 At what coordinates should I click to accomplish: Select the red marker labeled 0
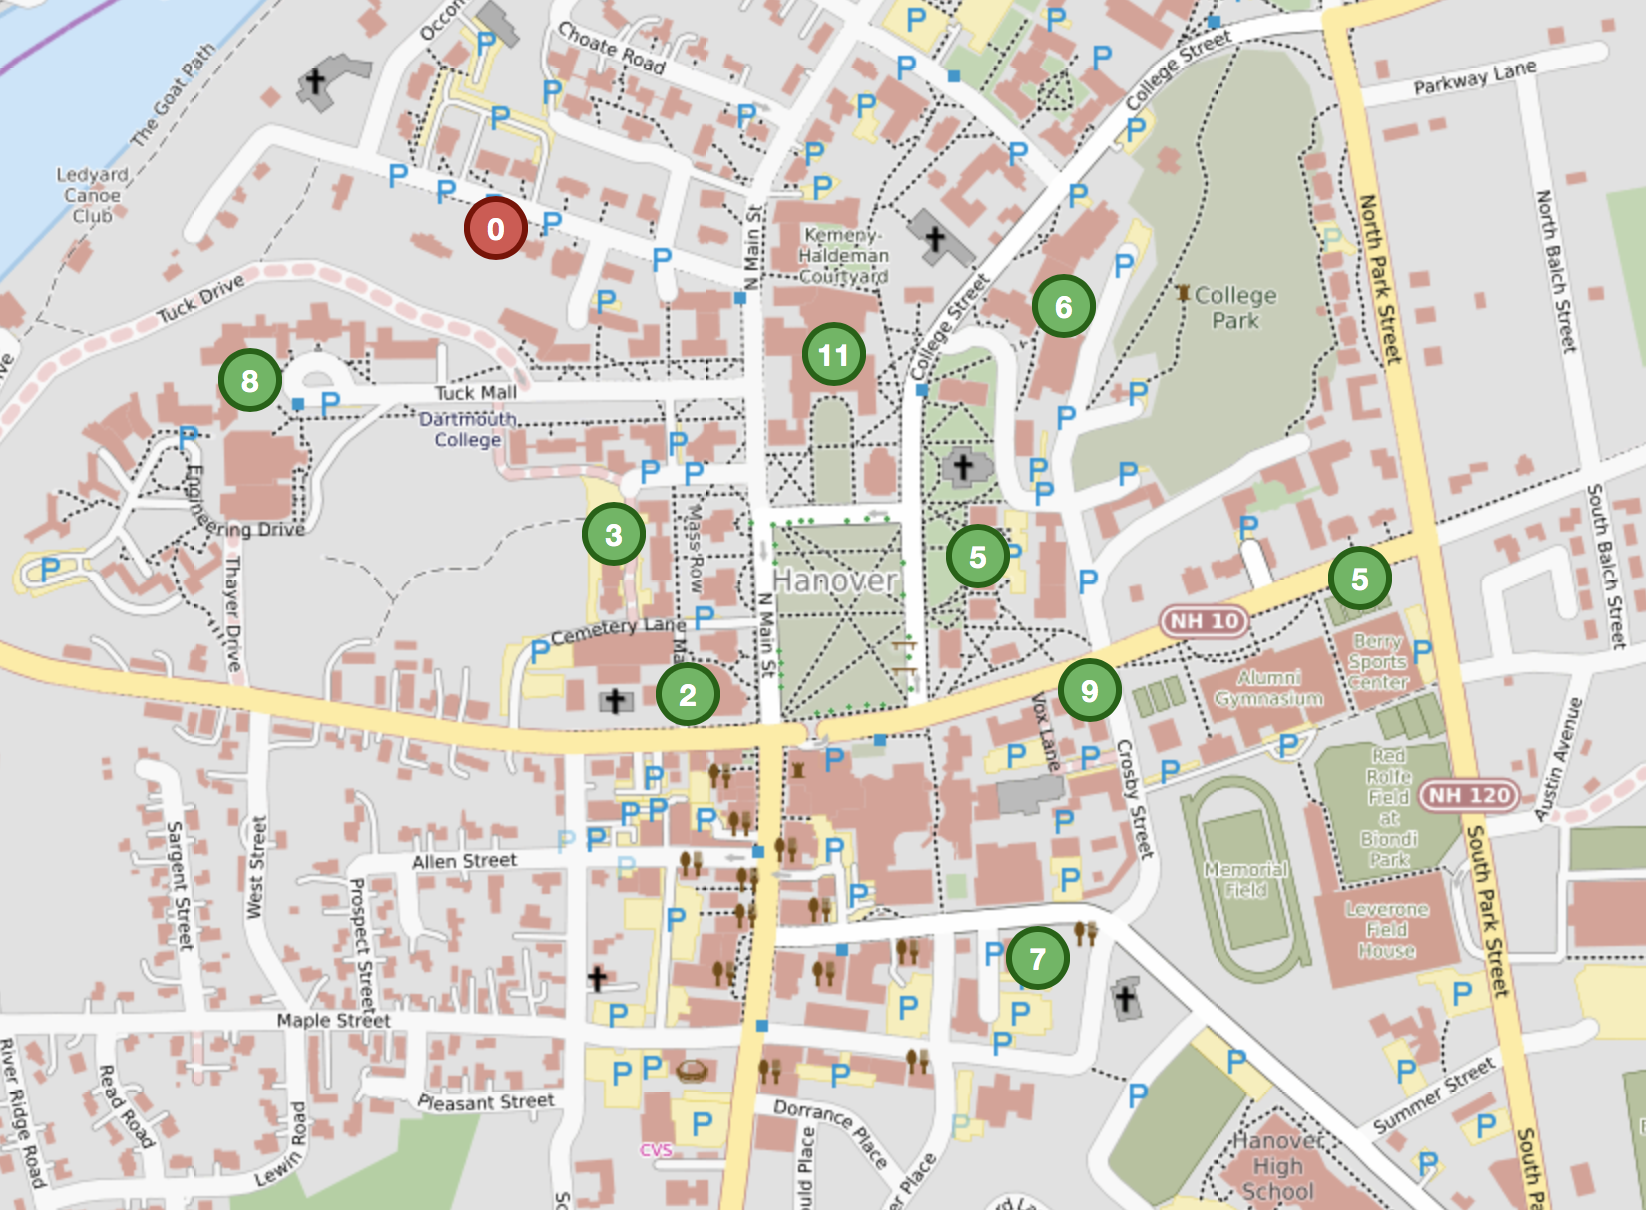pyautogui.click(x=495, y=229)
